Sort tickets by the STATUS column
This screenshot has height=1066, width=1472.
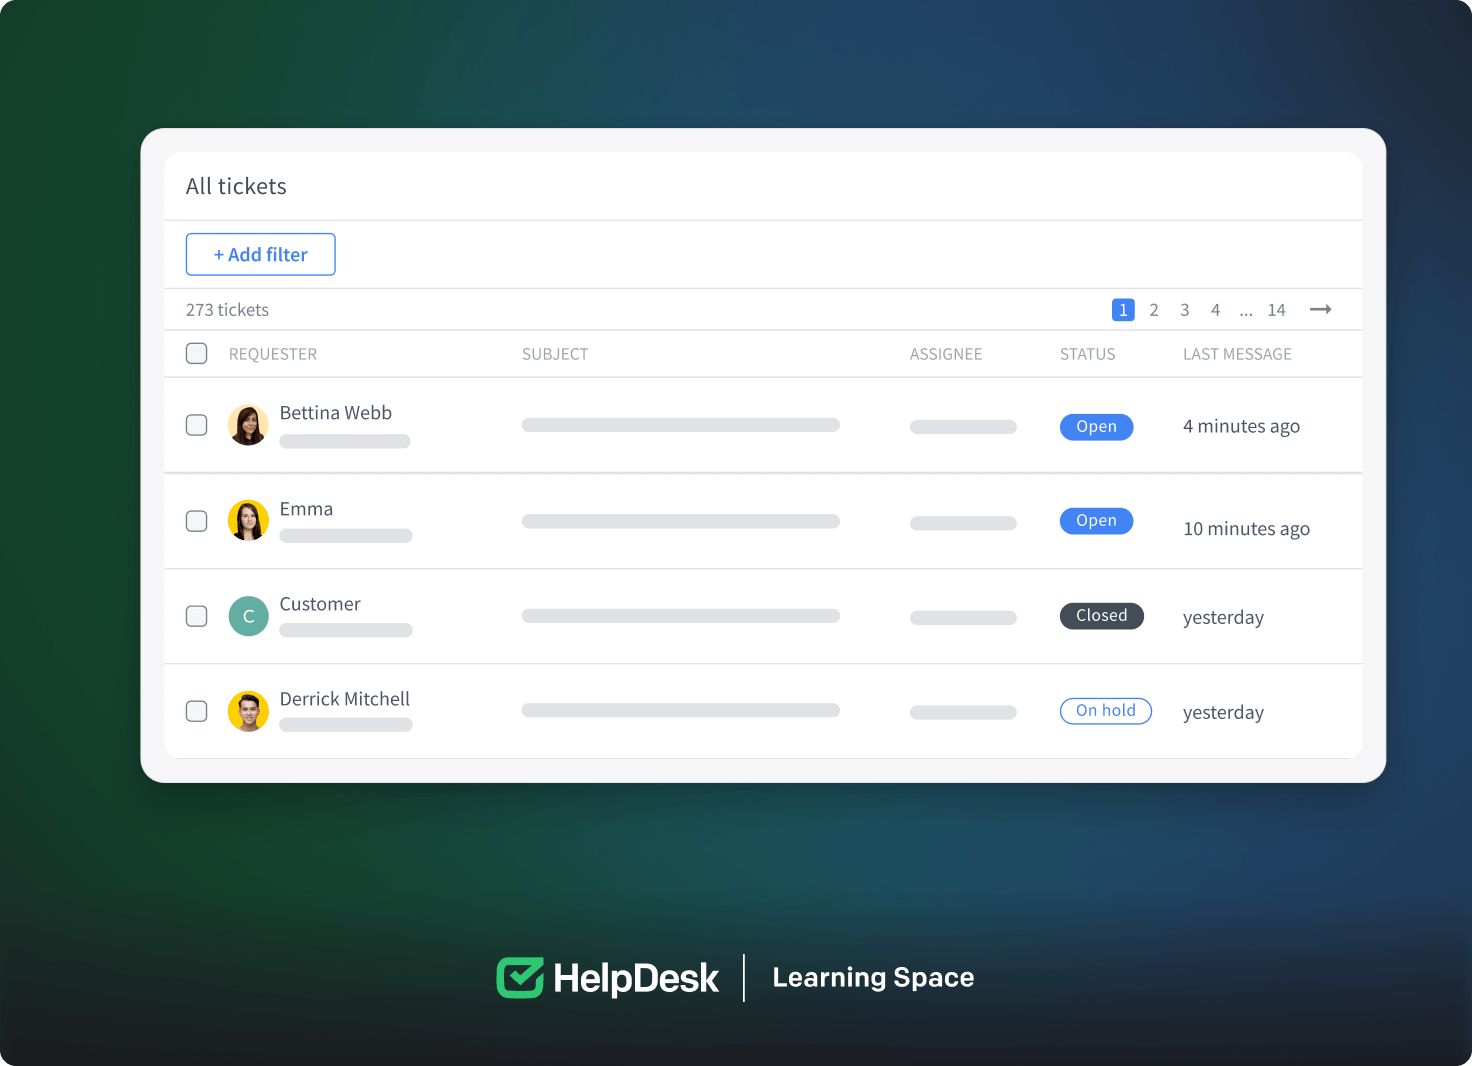pyautogui.click(x=1087, y=353)
